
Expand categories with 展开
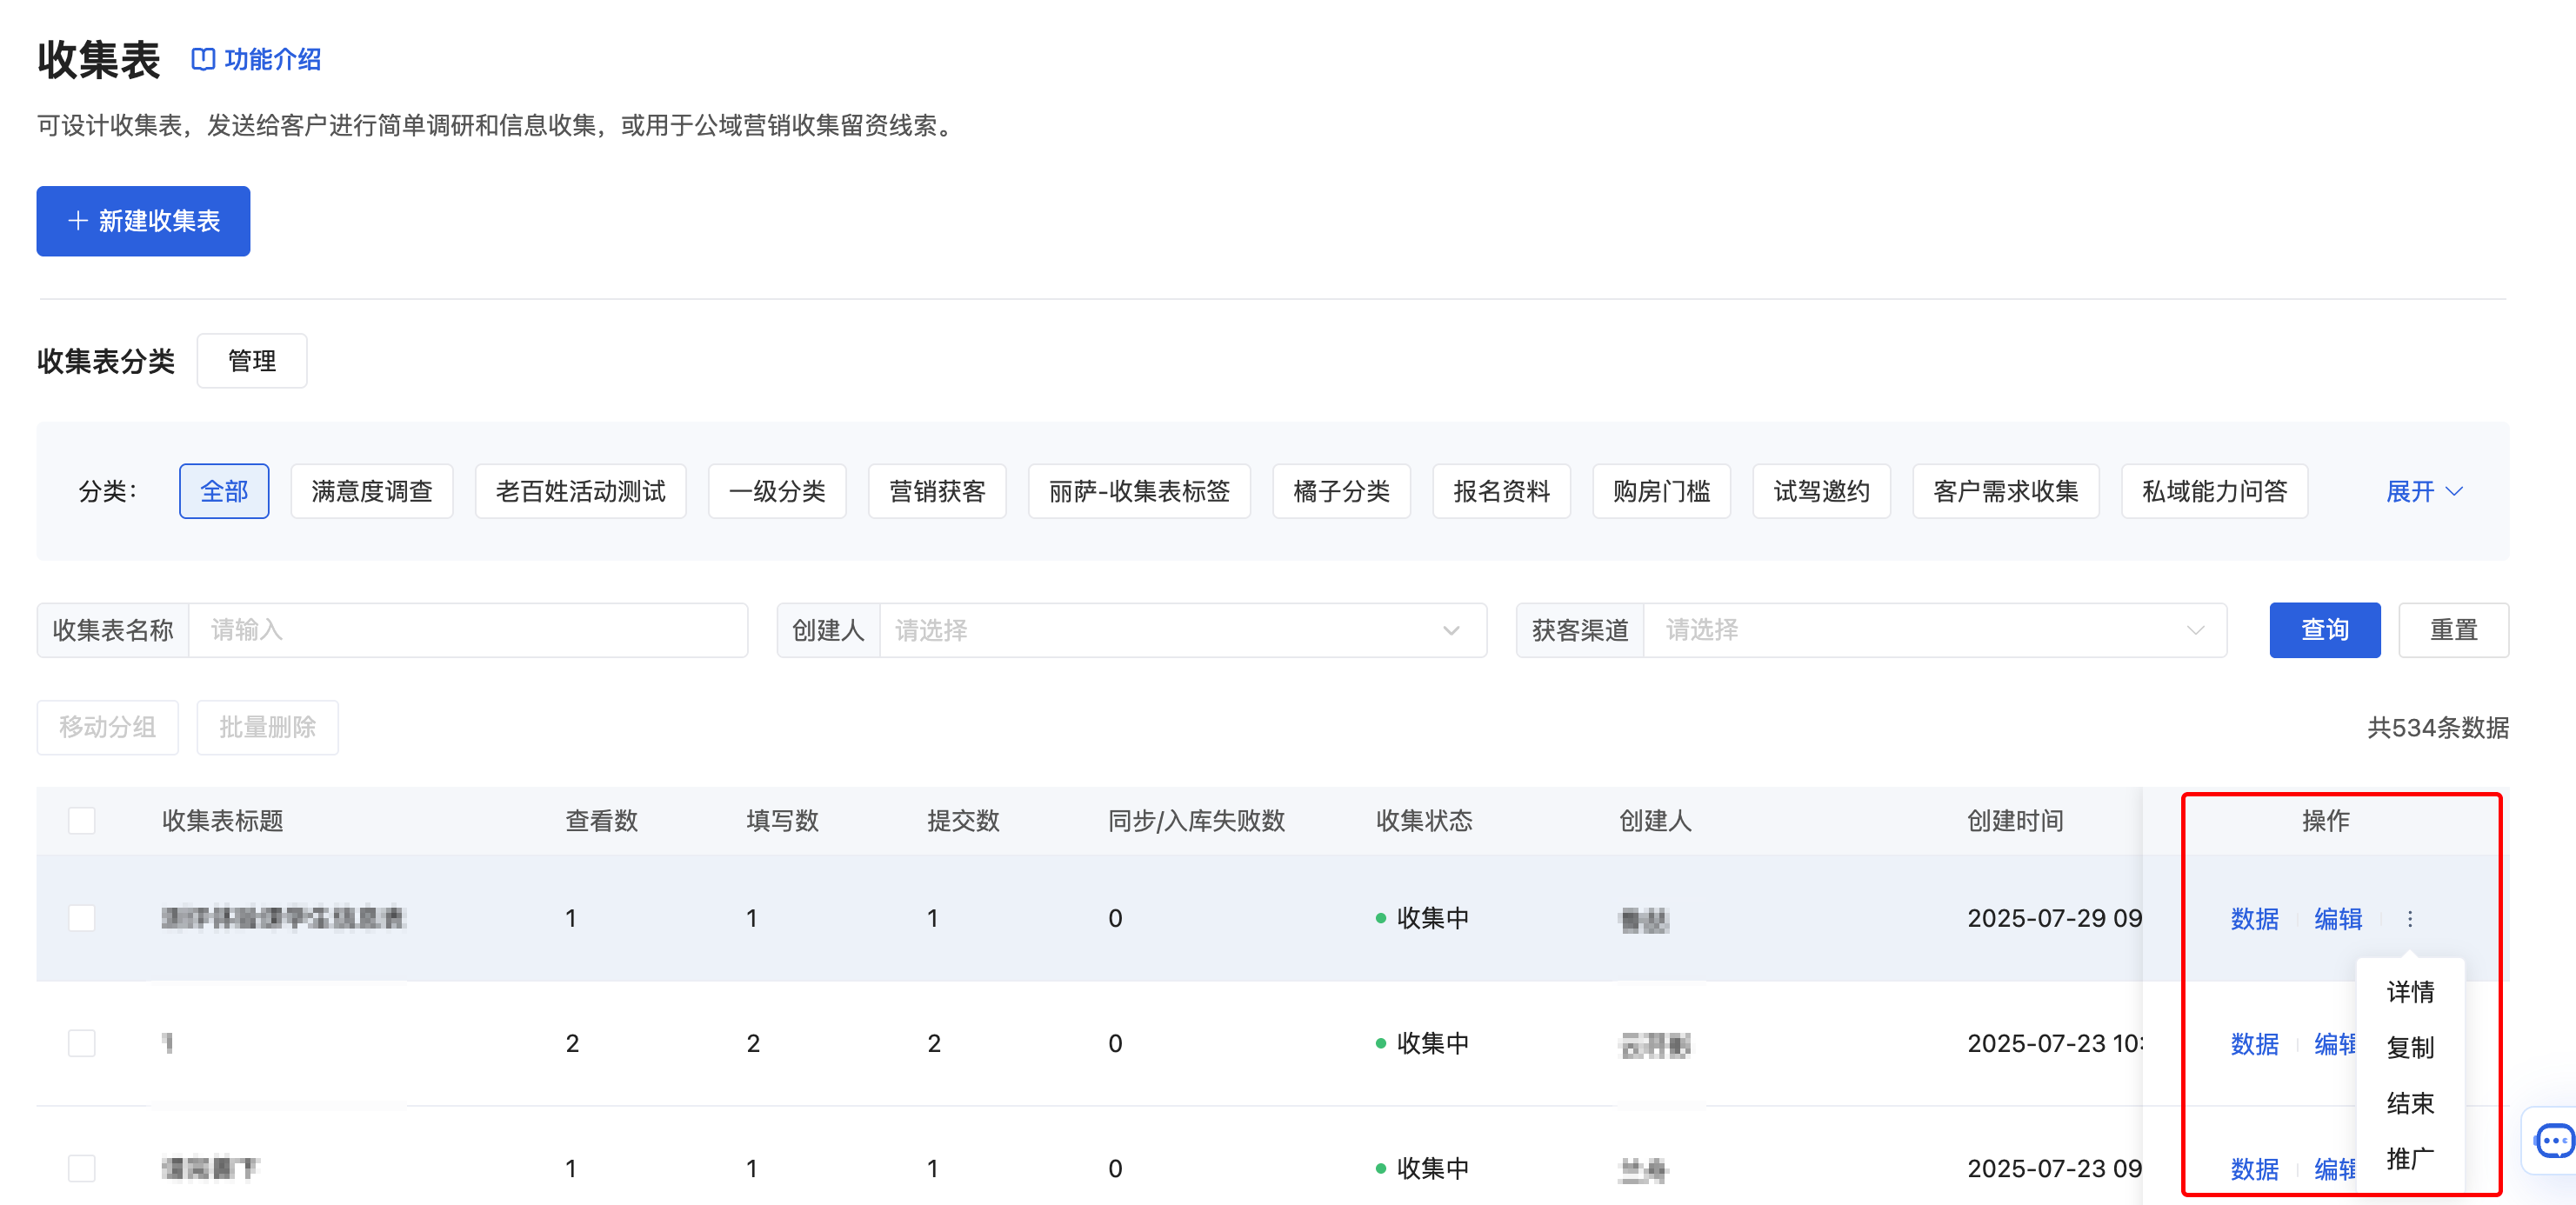(x=2424, y=491)
